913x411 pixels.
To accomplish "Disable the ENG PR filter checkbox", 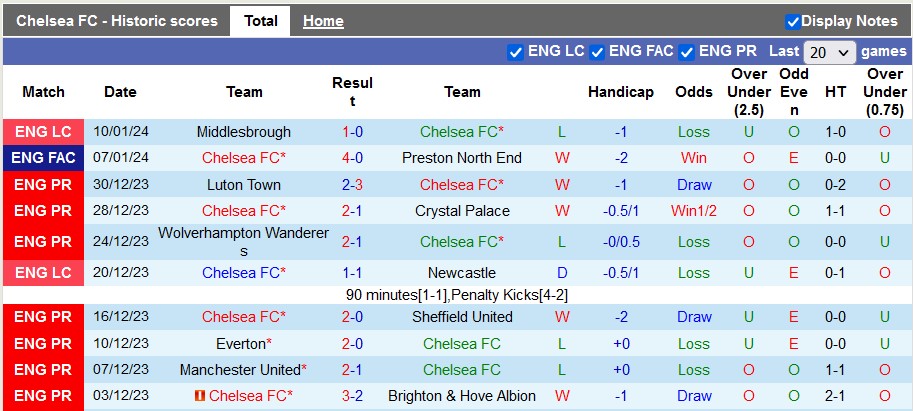I will click(687, 52).
